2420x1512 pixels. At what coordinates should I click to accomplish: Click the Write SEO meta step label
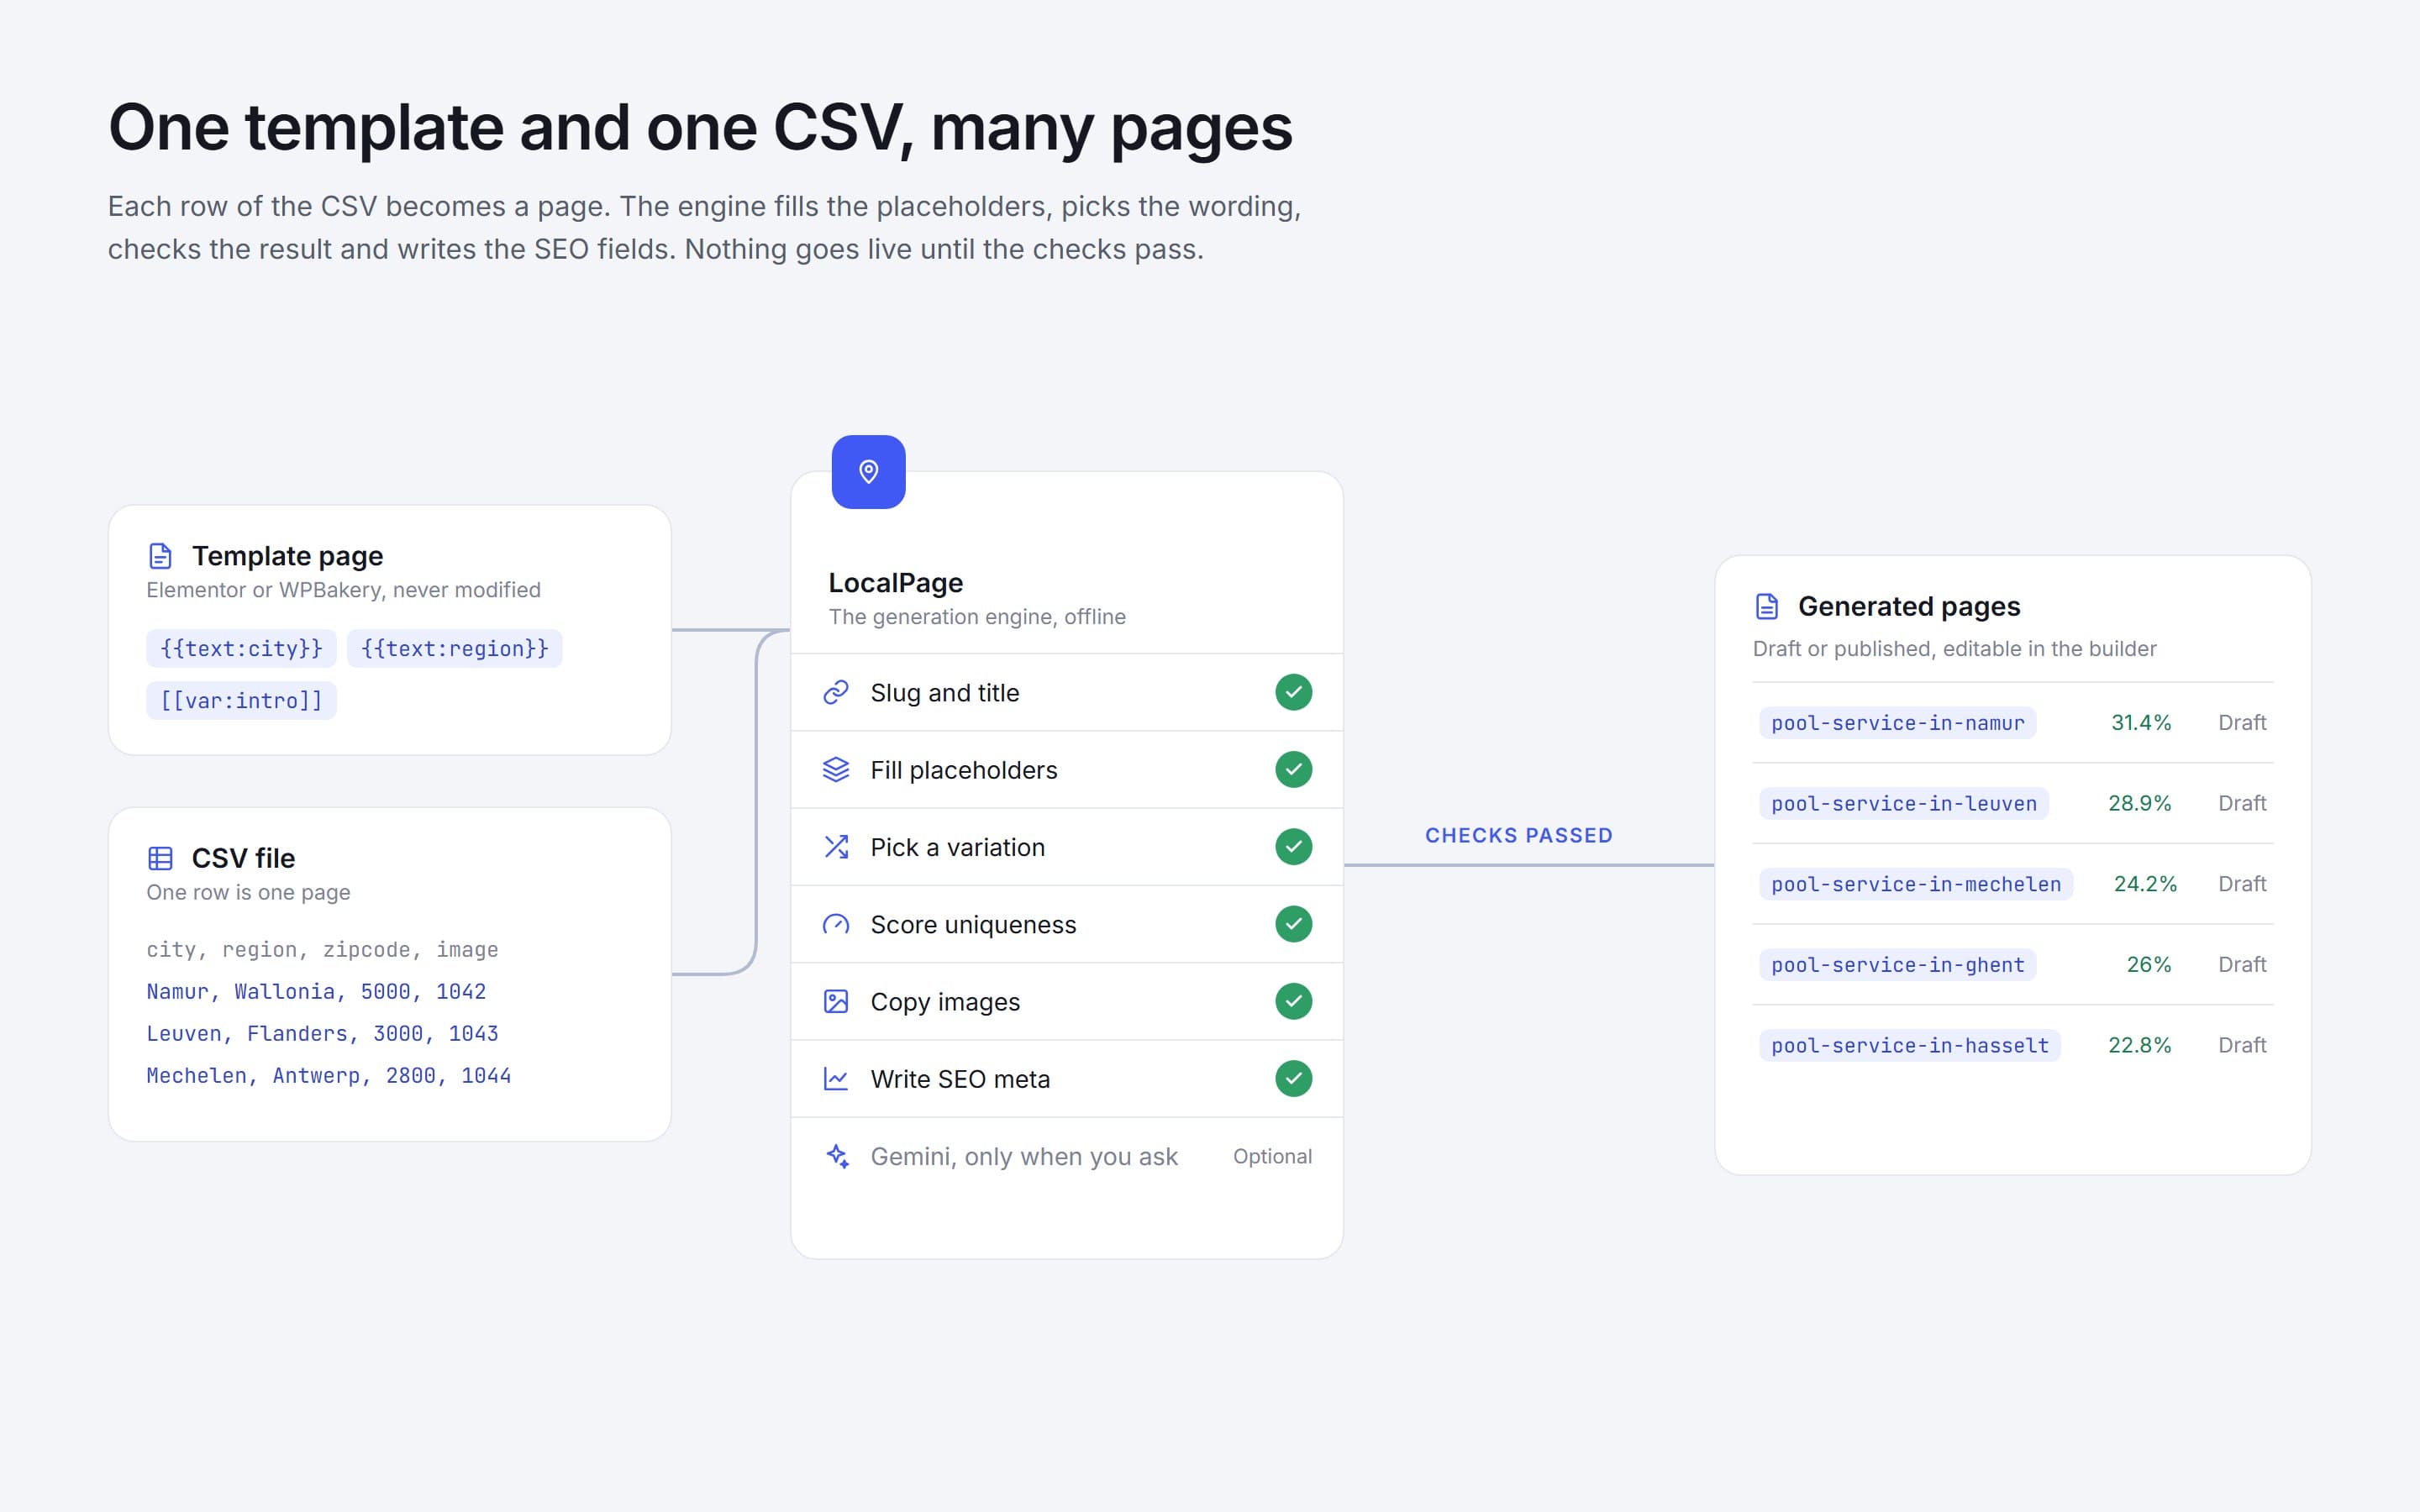tap(960, 1079)
